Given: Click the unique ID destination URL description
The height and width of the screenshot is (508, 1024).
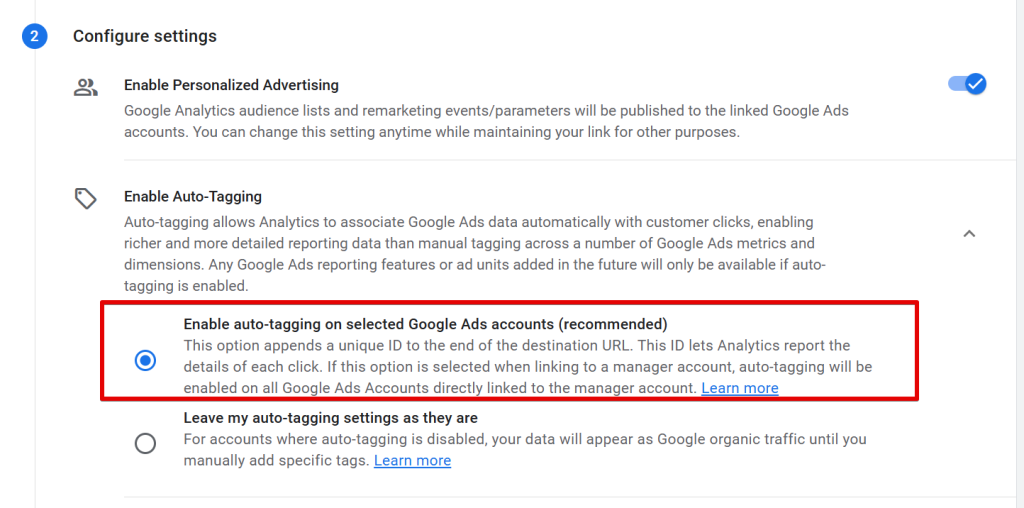Looking at the screenshot, I should point(528,367).
